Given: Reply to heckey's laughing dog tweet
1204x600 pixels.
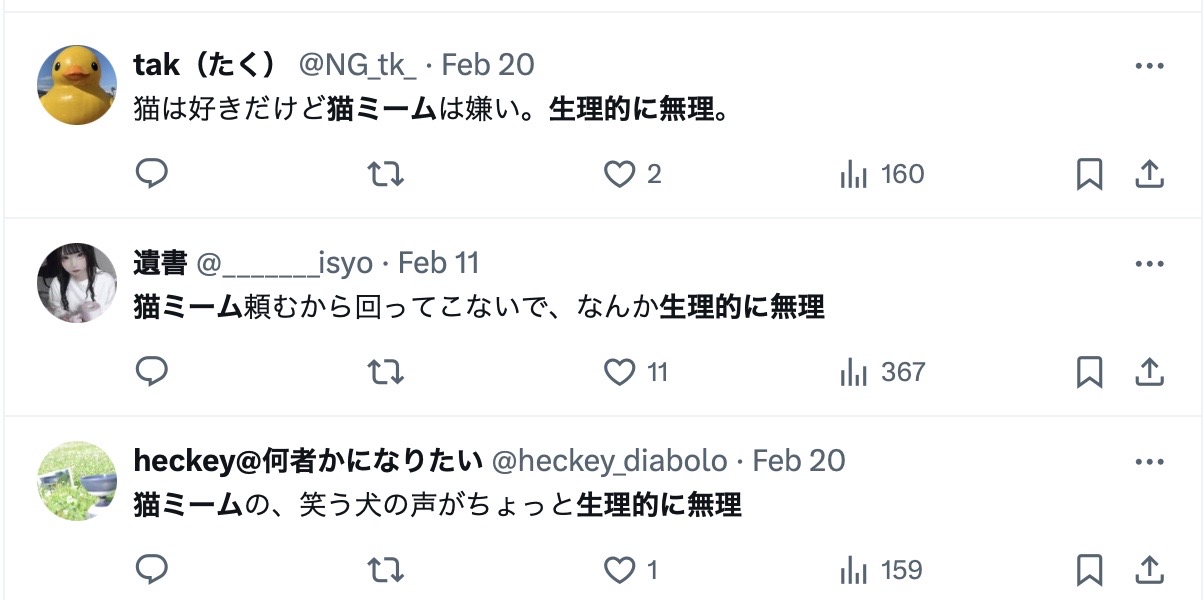Looking at the screenshot, I should pos(151,570).
